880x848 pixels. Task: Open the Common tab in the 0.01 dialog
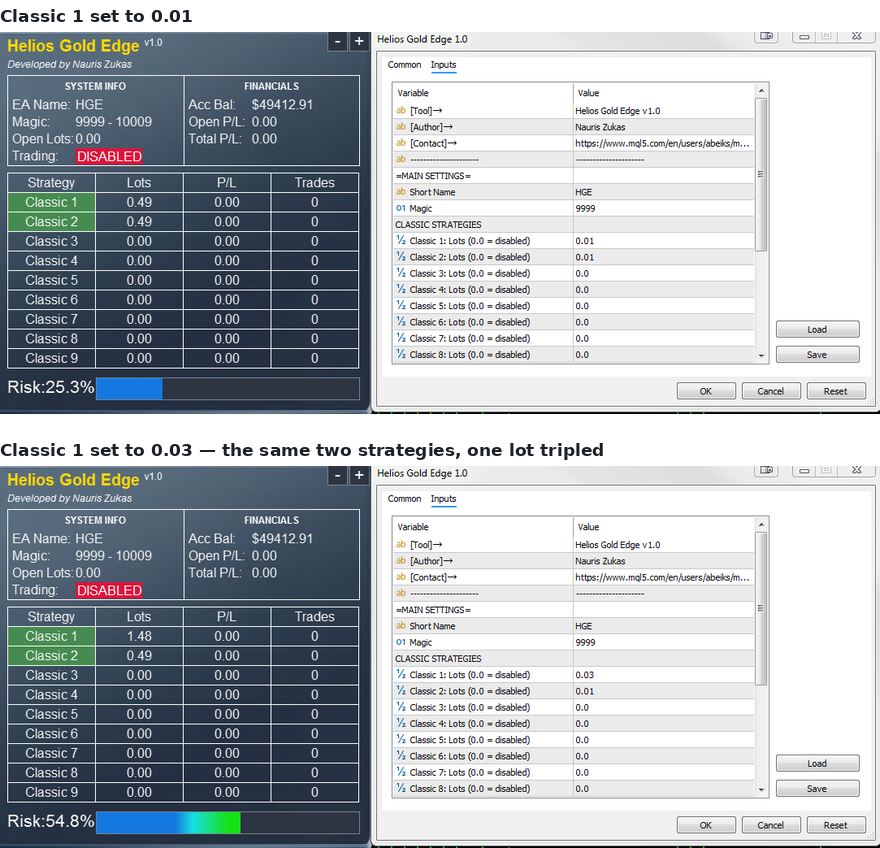point(404,65)
